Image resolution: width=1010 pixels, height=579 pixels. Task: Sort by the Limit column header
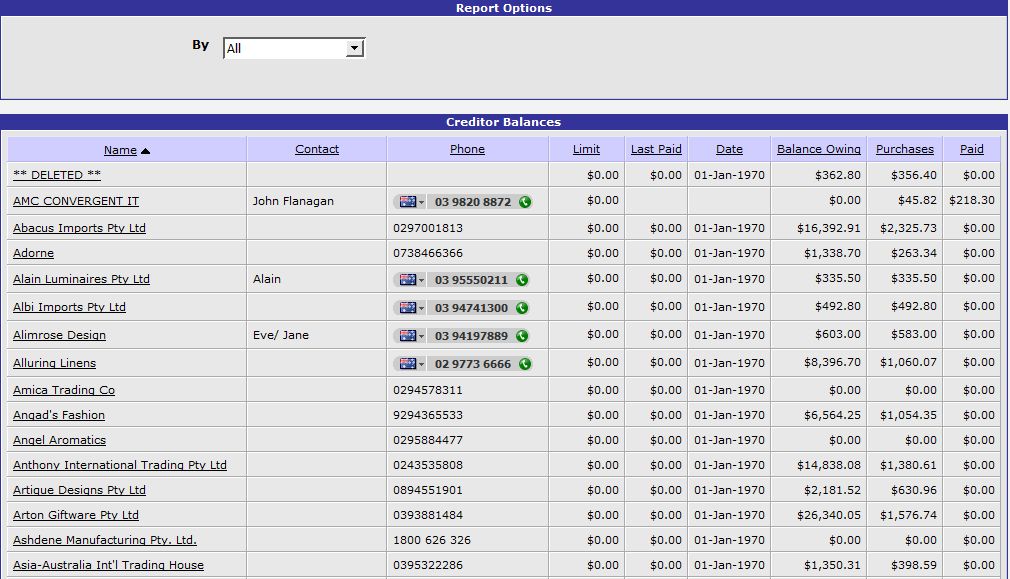pyautogui.click(x=586, y=149)
